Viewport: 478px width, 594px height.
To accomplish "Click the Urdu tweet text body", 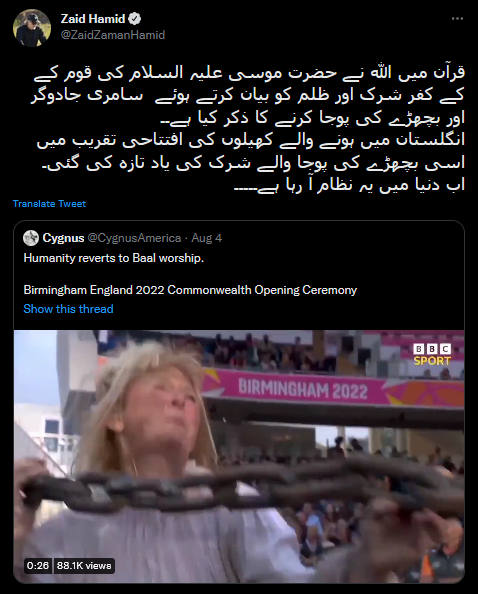I will (x=248, y=129).
